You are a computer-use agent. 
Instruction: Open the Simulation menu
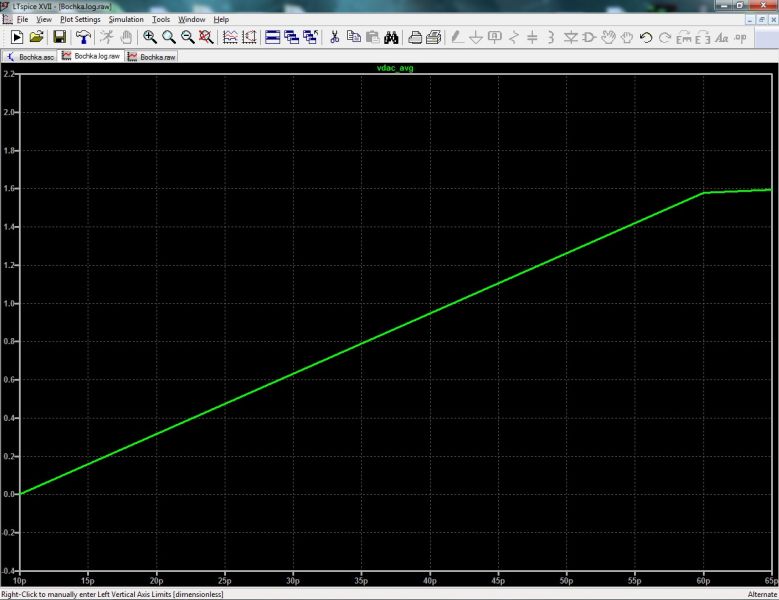126,19
